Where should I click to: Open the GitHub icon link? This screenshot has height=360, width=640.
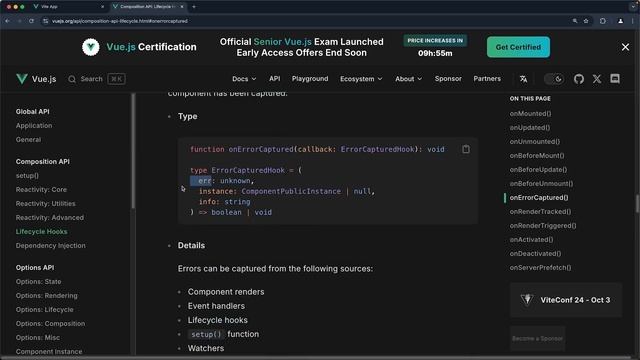click(579, 79)
